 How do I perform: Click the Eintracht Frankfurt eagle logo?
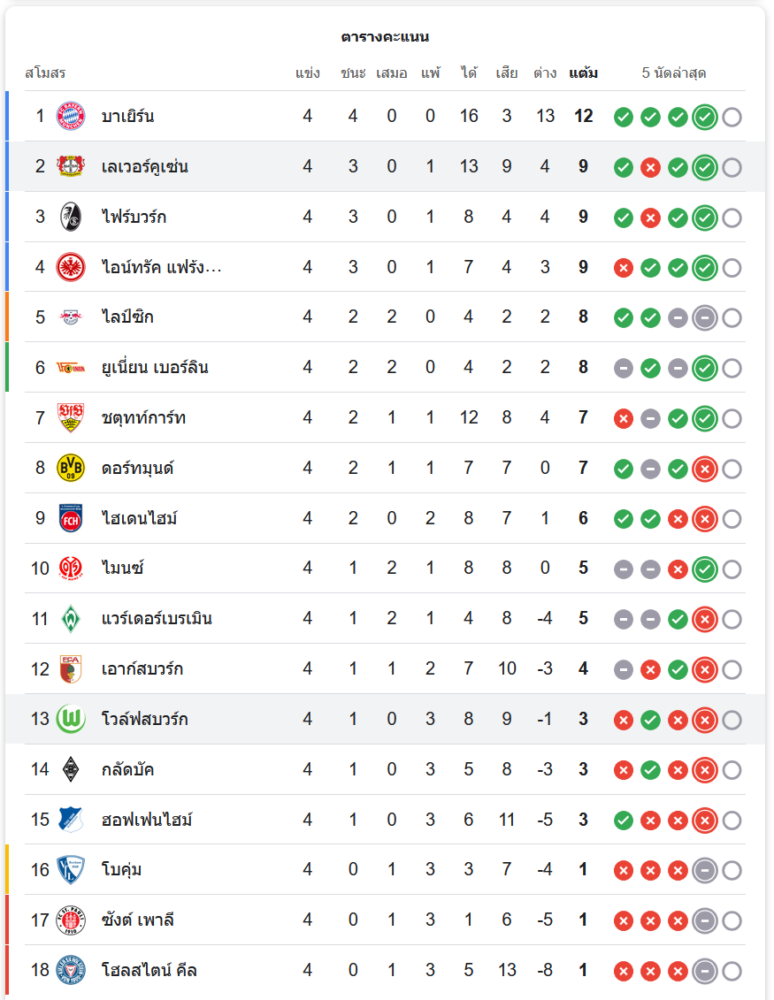[71, 267]
